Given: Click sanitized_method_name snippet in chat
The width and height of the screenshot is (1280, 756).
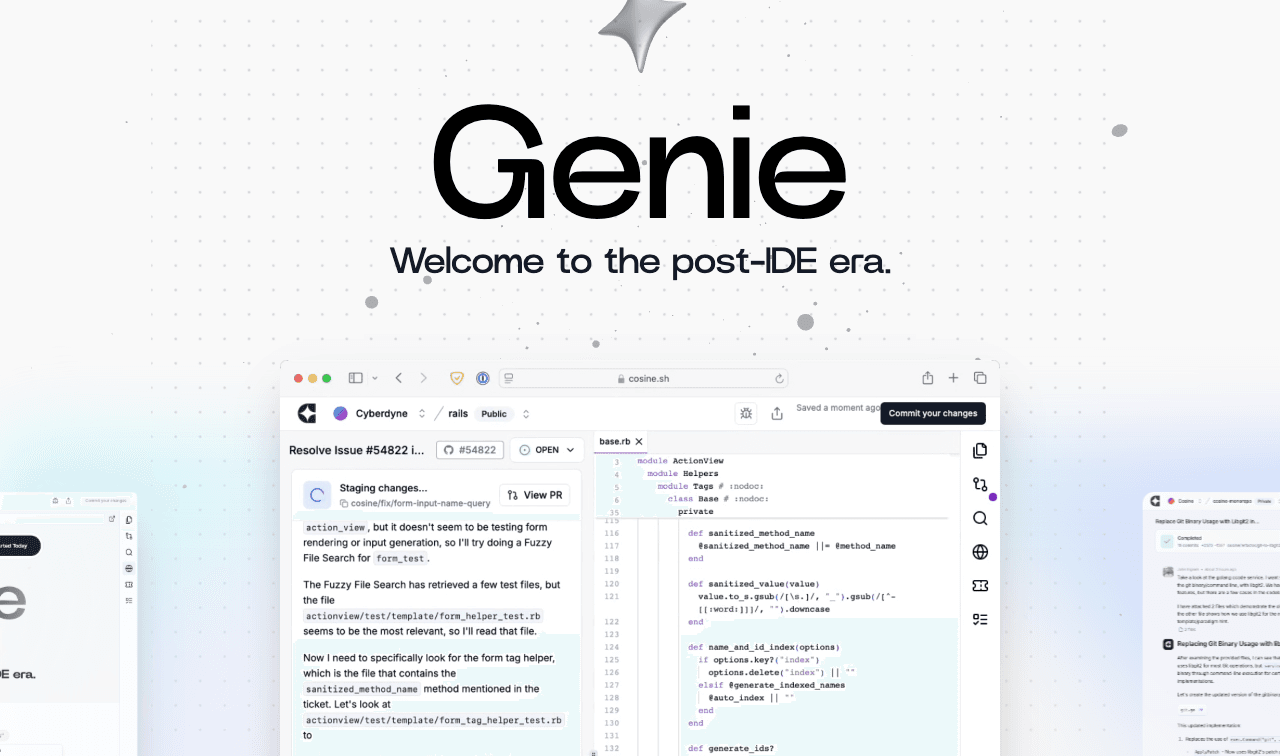Looking at the screenshot, I should [x=361, y=689].
